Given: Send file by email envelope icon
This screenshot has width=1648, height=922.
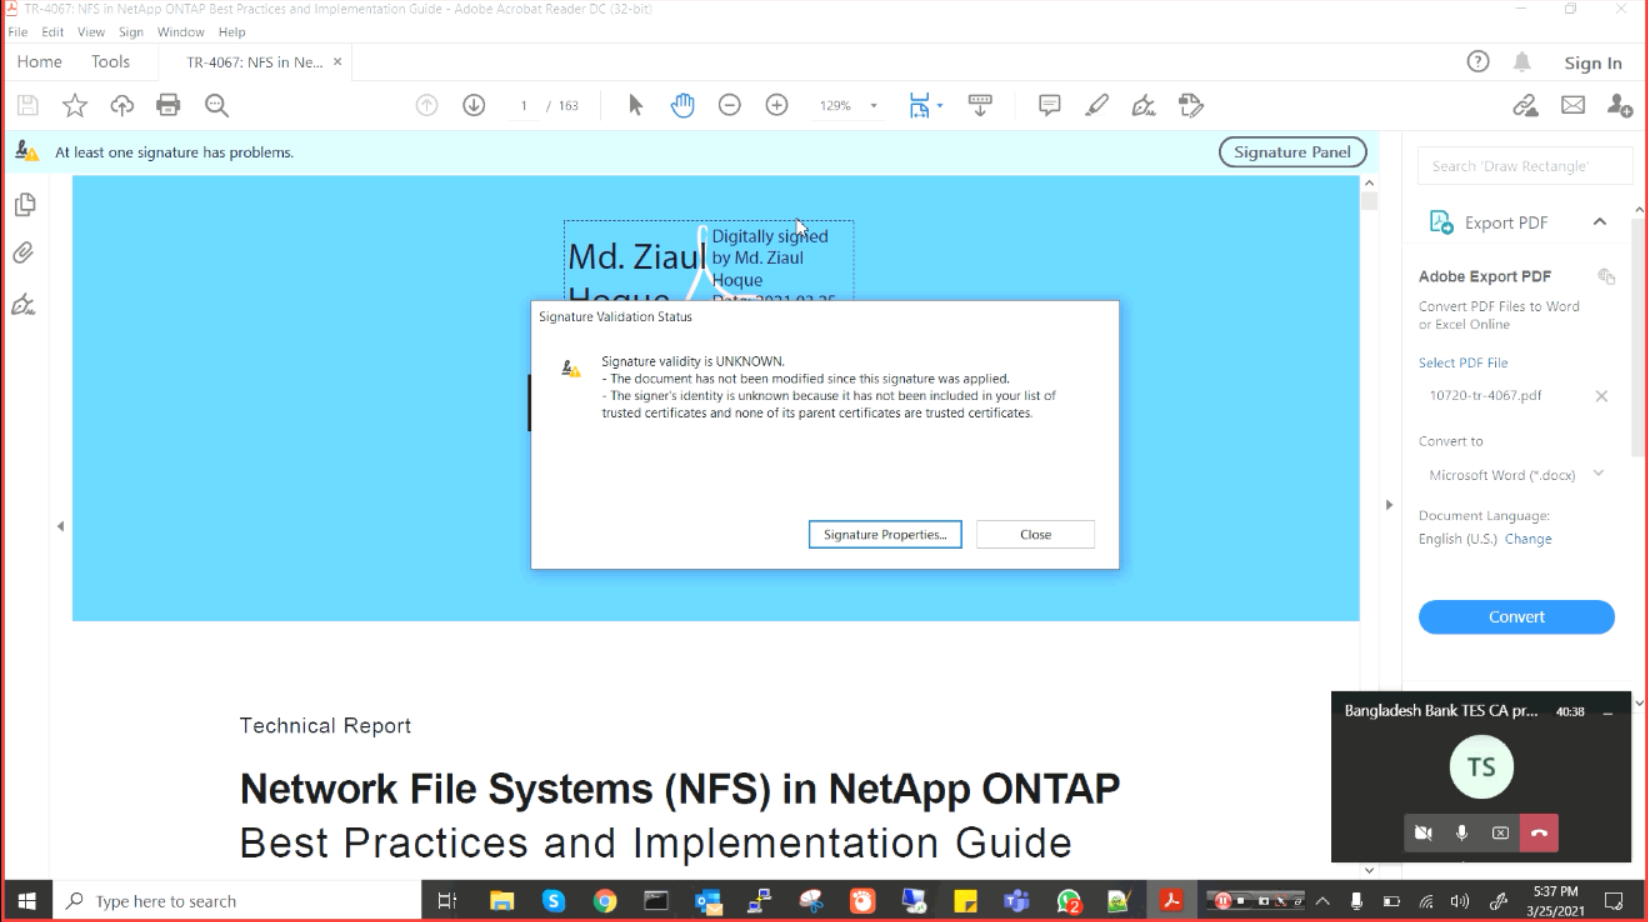Looking at the screenshot, I should (x=1573, y=105).
